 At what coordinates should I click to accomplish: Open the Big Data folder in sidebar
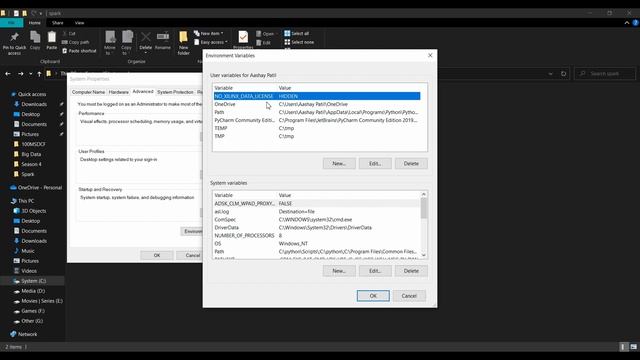(x=31, y=154)
